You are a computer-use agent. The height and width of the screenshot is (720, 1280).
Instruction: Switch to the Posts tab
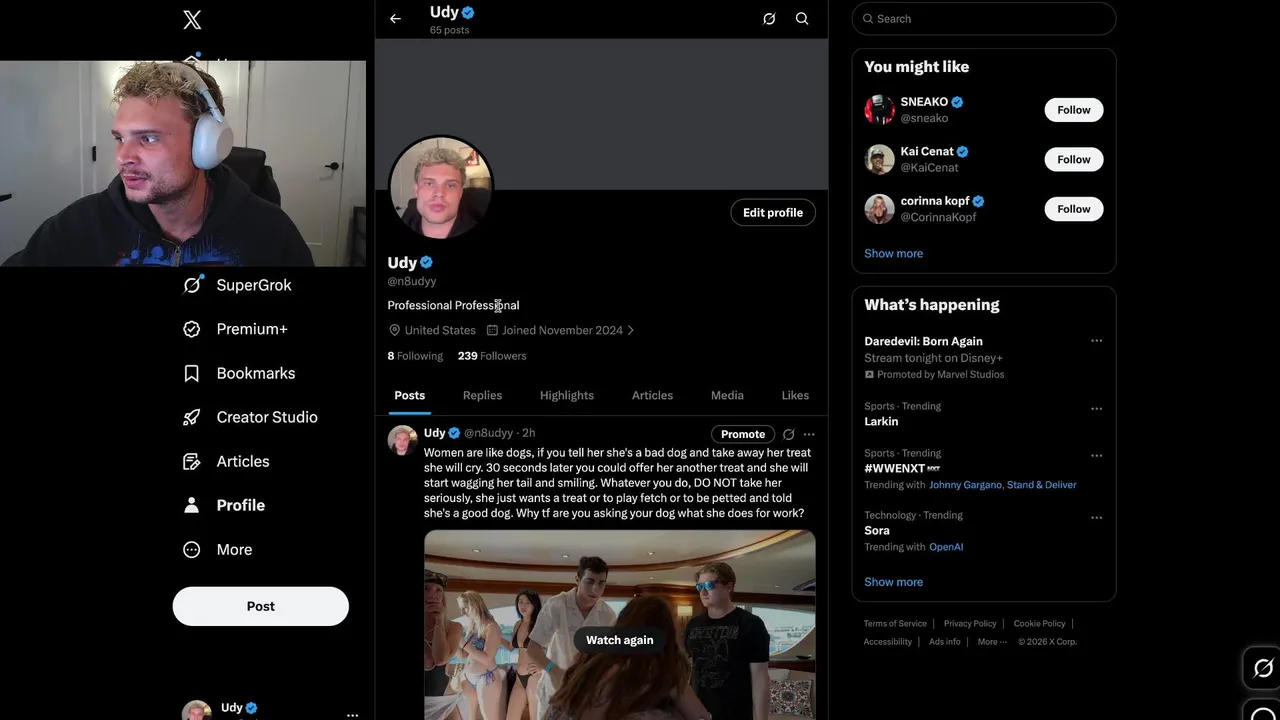[410, 395]
